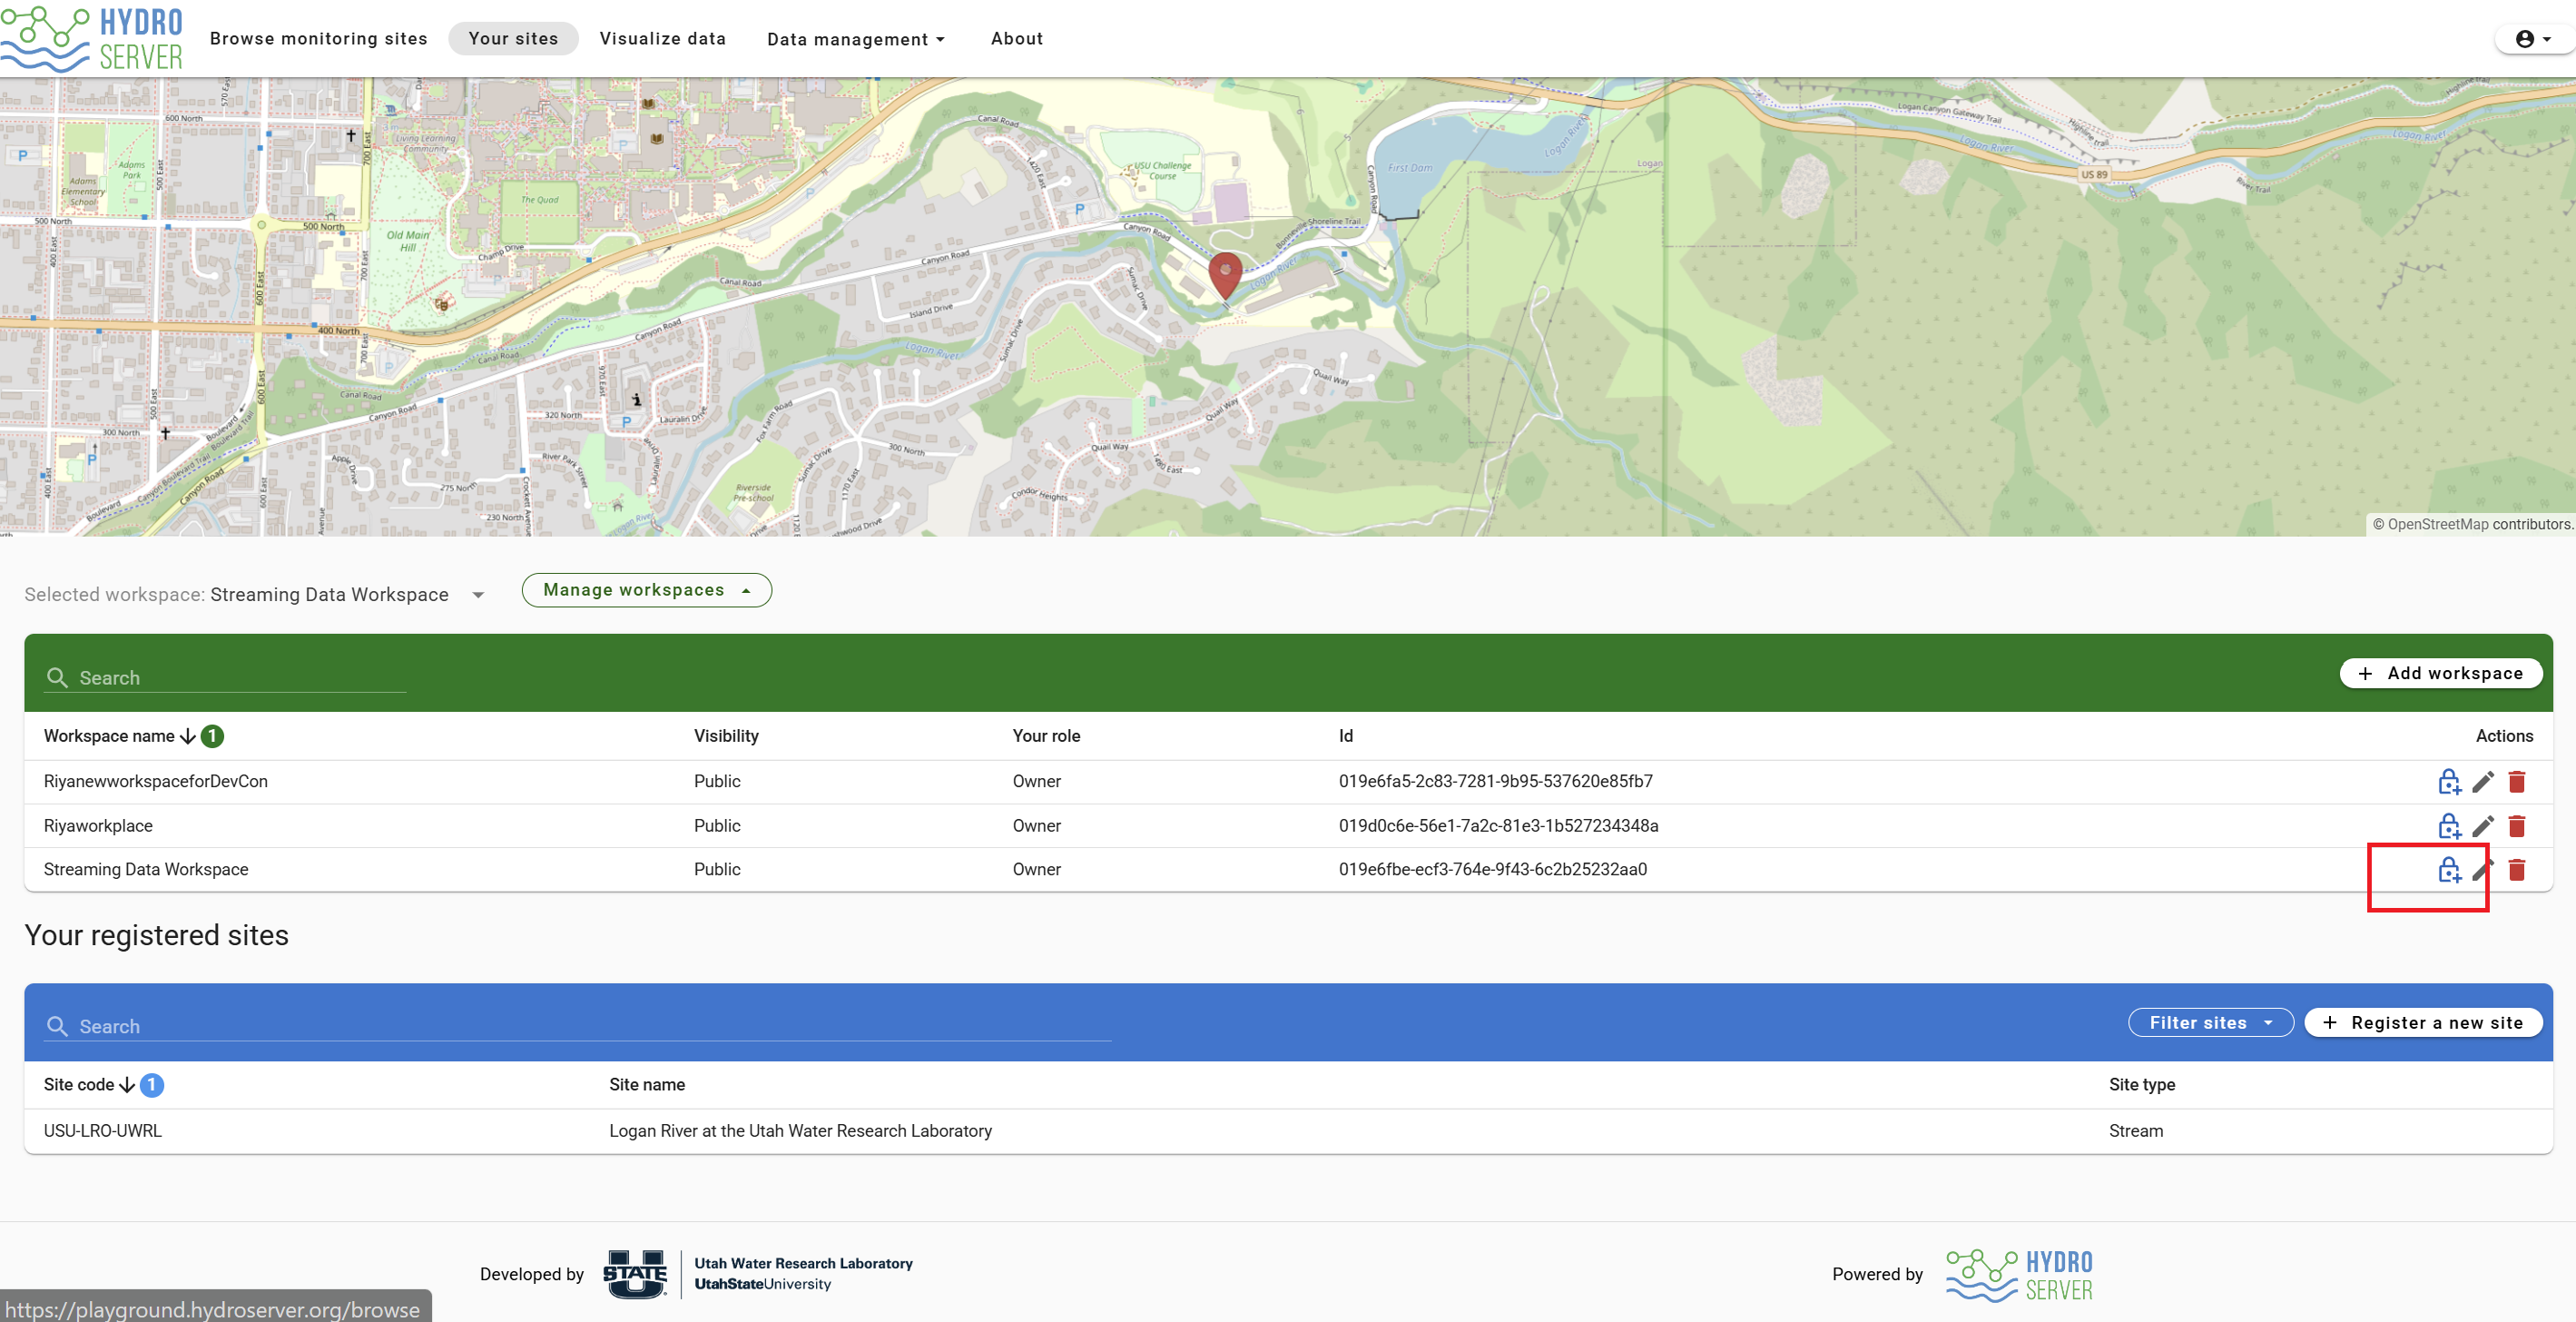Click the footer HydroServer logo

pyautogui.click(x=2019, y=1275)
